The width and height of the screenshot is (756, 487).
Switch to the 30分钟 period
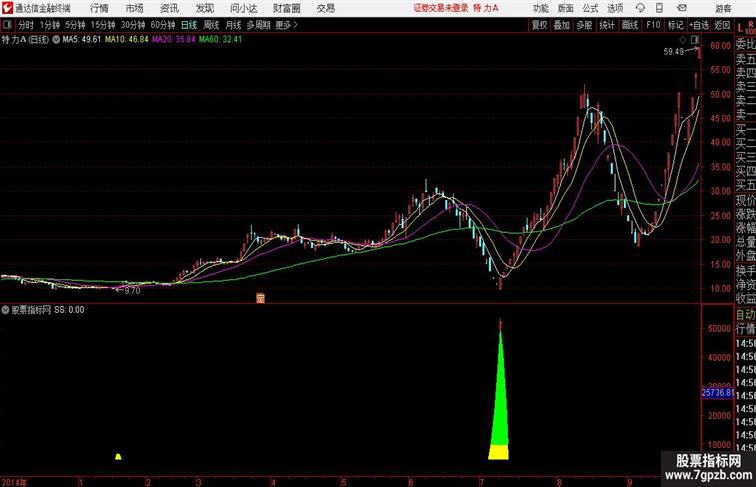(133, 25)
